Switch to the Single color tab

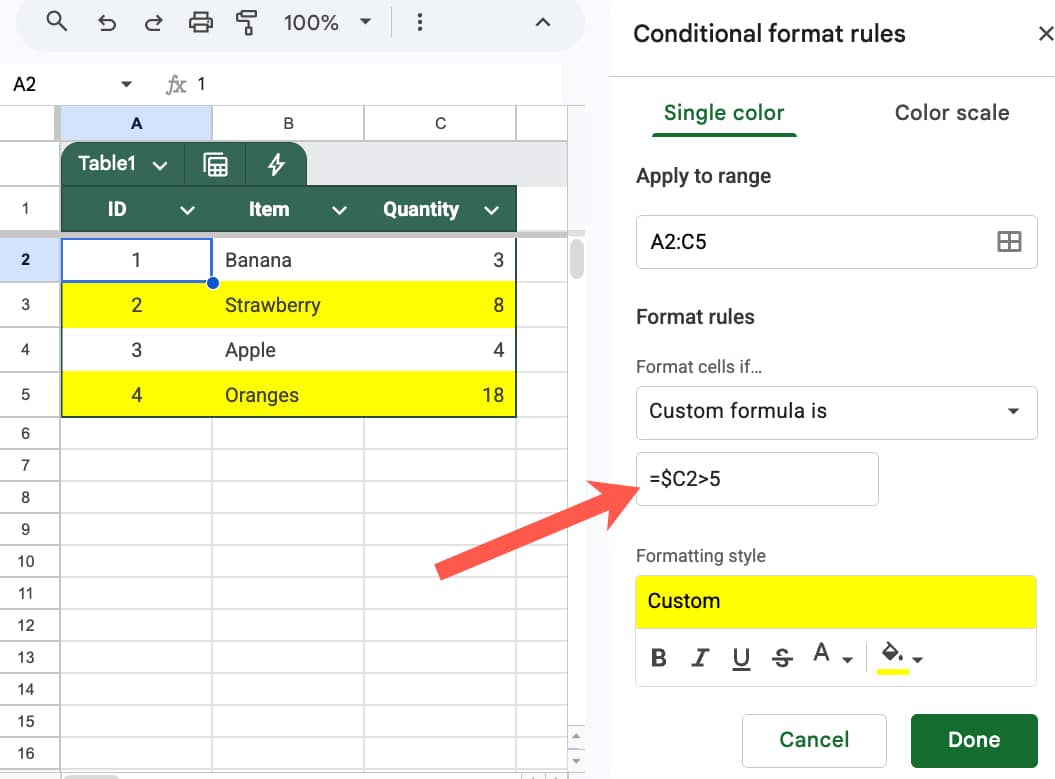coord(724,112)
